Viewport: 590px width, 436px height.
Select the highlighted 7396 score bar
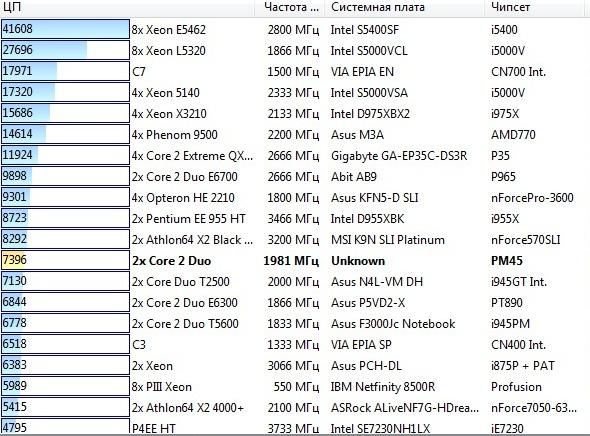point(65,260)
